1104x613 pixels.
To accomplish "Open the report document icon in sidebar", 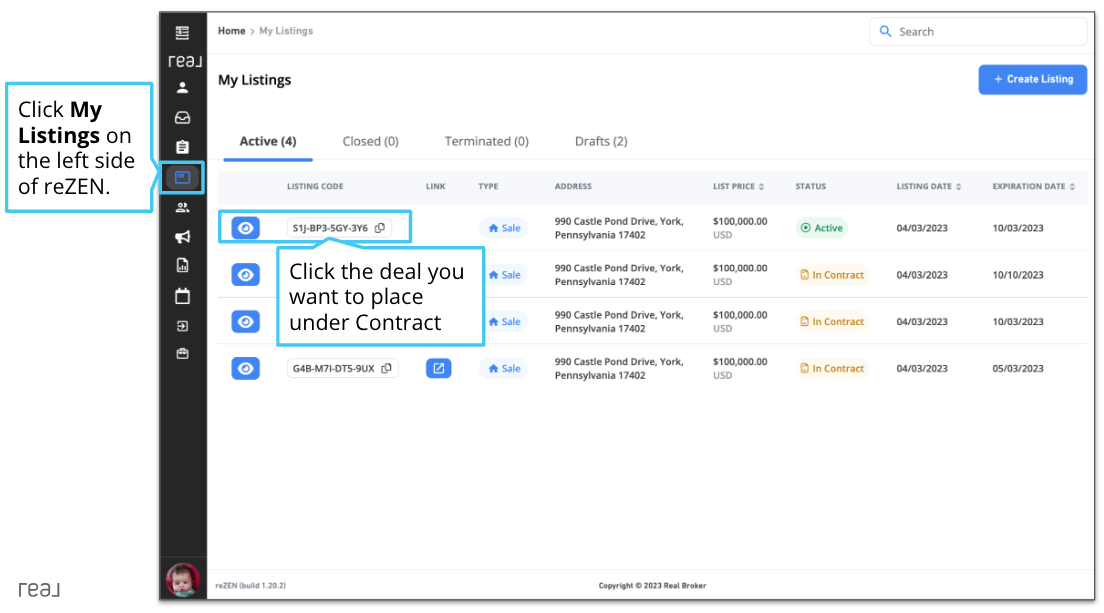I will click(x=182, y=265).
